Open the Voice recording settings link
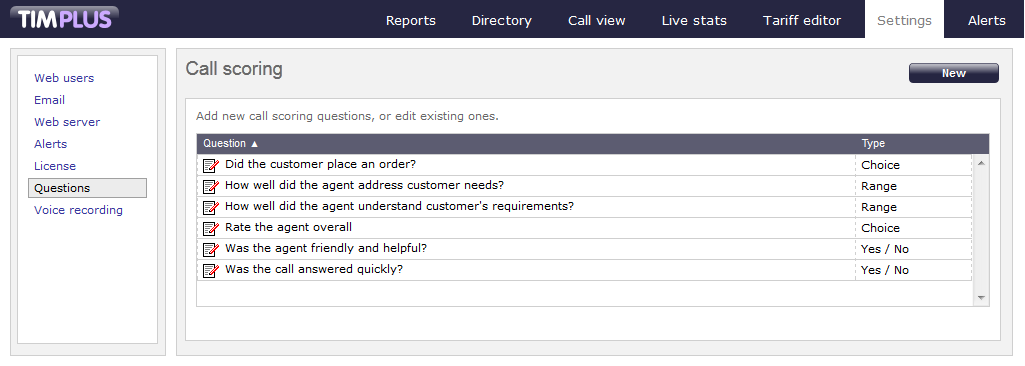Viewport: 1025px width, 366px height. (78, 210)
